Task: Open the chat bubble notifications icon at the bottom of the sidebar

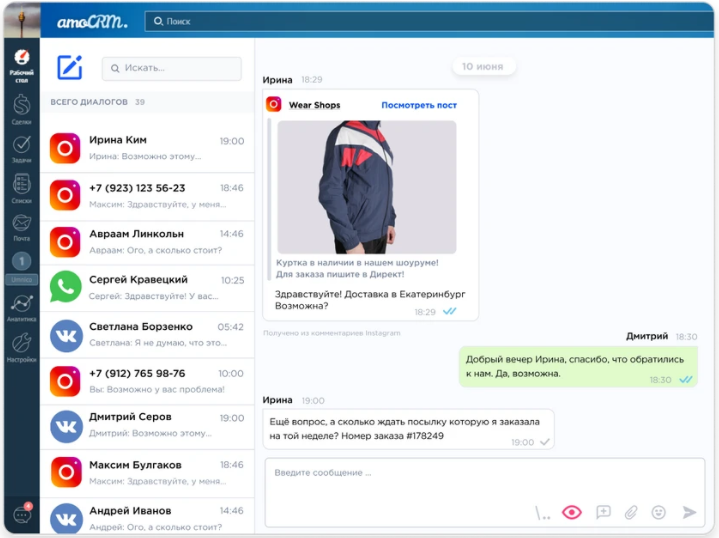Action: click(x=22, y=514)
